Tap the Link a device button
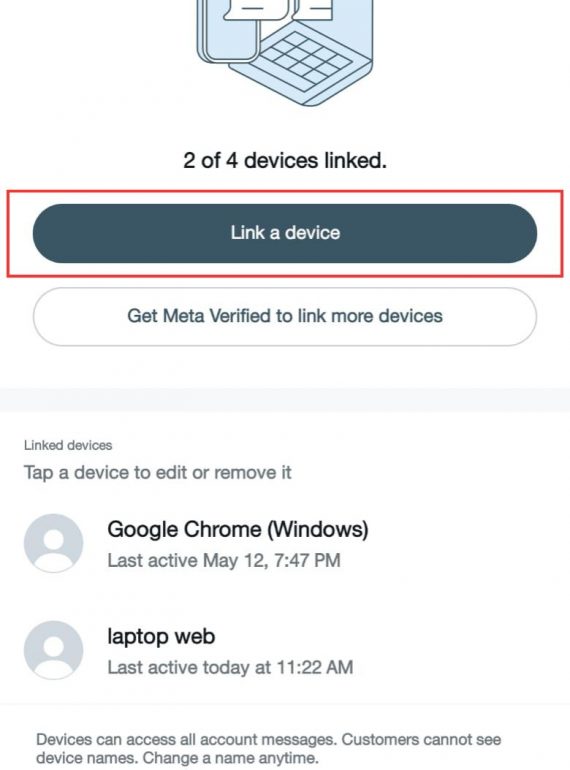The image size is (570, 770). pos(285,233)
